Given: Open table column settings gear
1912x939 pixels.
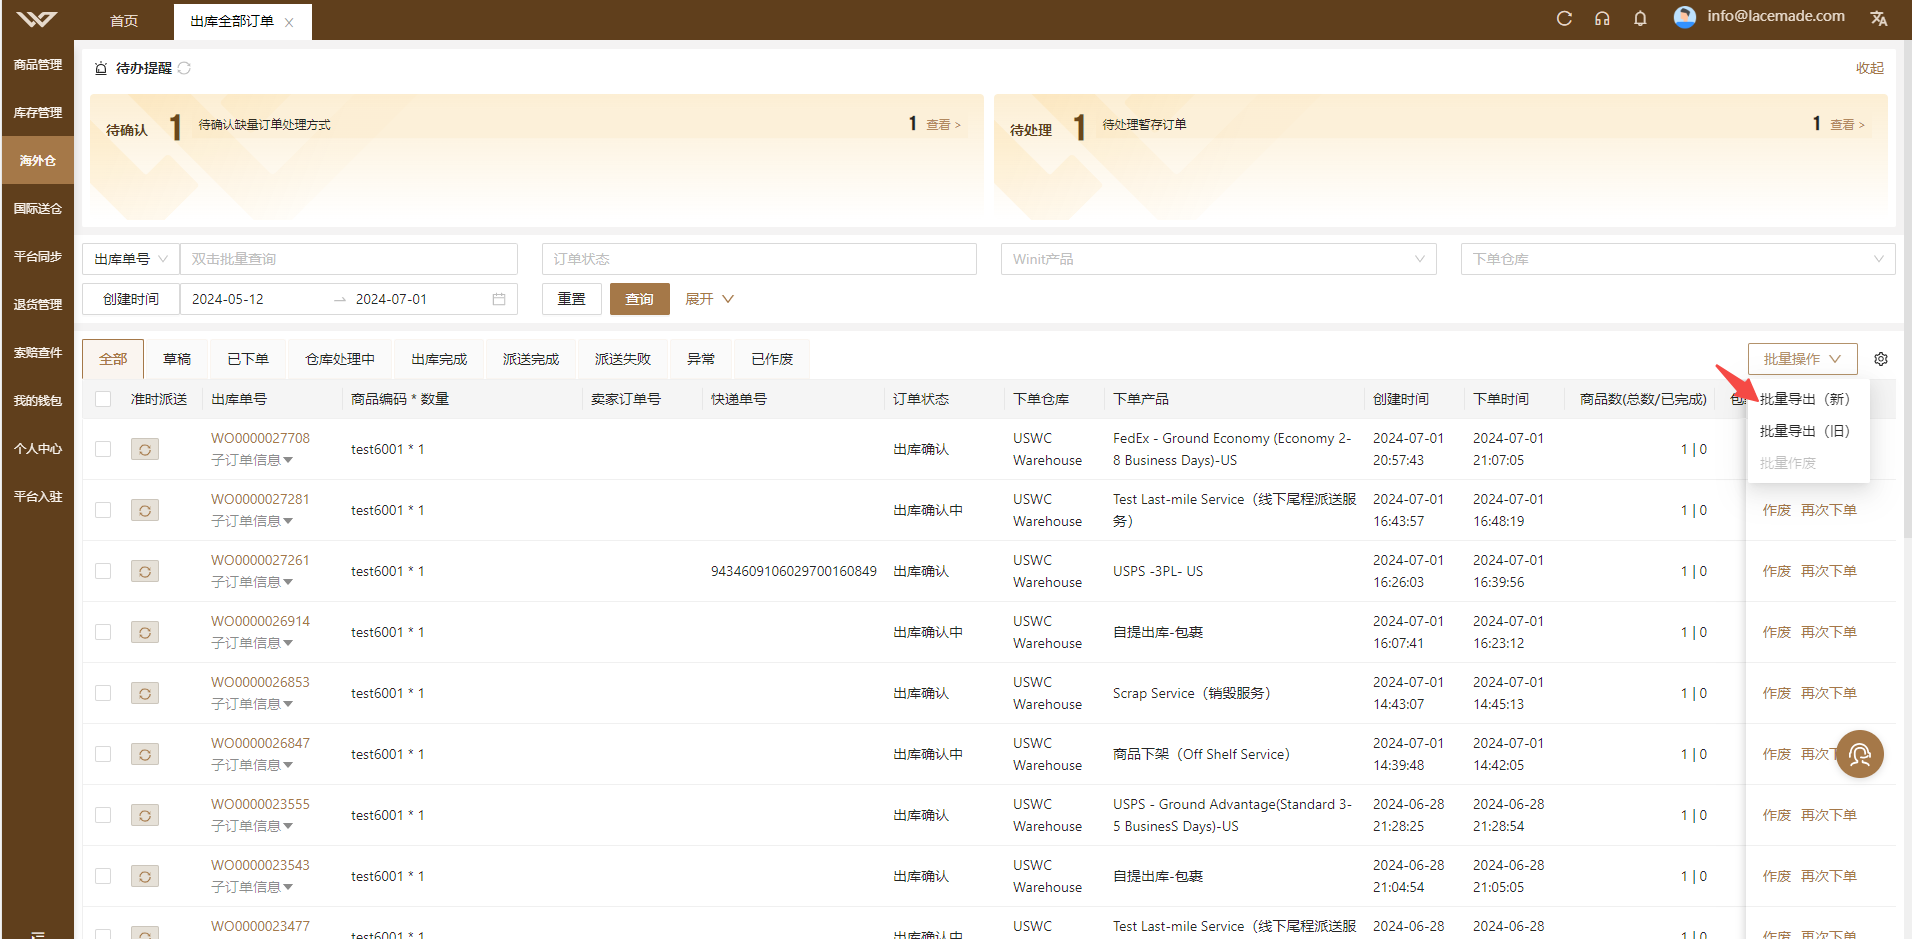Looking at the screenshot, I should 1881,359.
